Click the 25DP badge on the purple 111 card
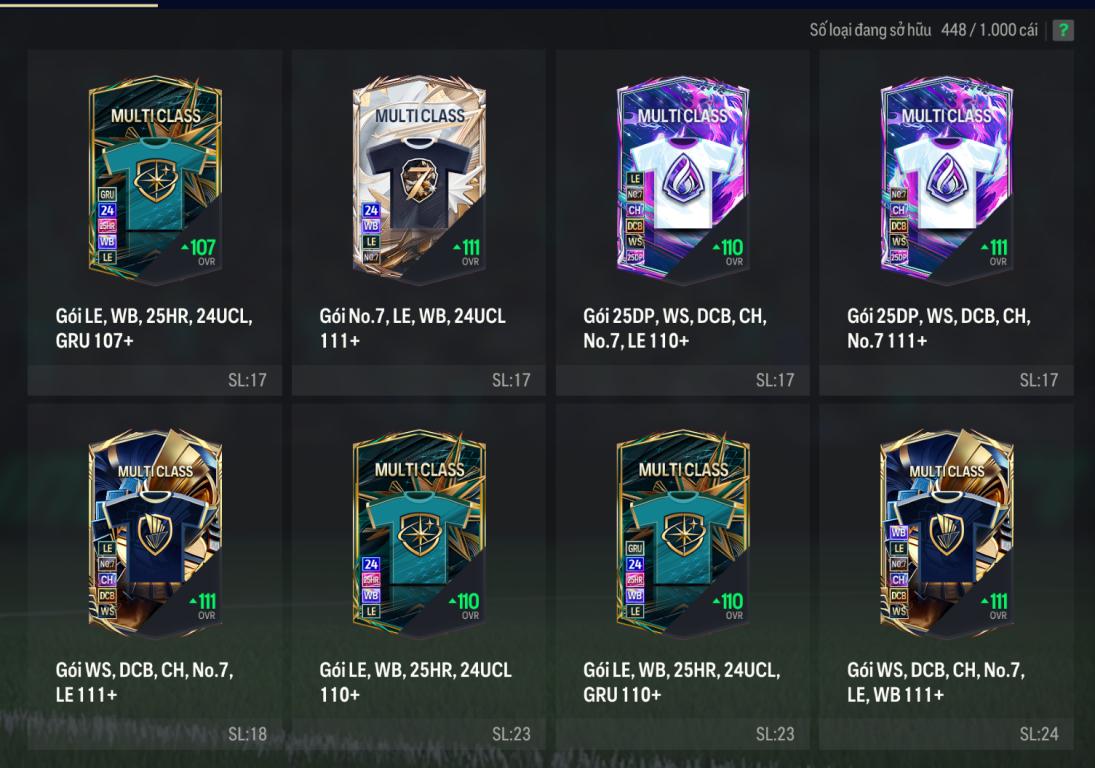1095x768 pixels. [x=898, y=256]
